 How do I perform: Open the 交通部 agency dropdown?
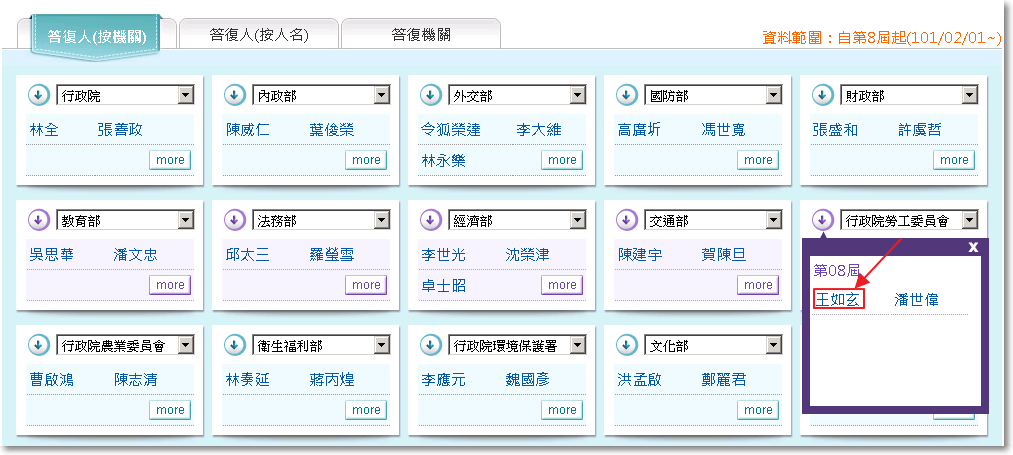tap(772, 221)
